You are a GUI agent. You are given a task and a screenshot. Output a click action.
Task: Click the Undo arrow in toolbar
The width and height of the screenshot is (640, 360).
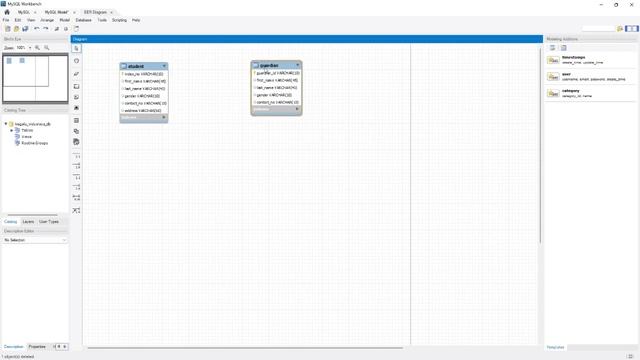(37, 29)
